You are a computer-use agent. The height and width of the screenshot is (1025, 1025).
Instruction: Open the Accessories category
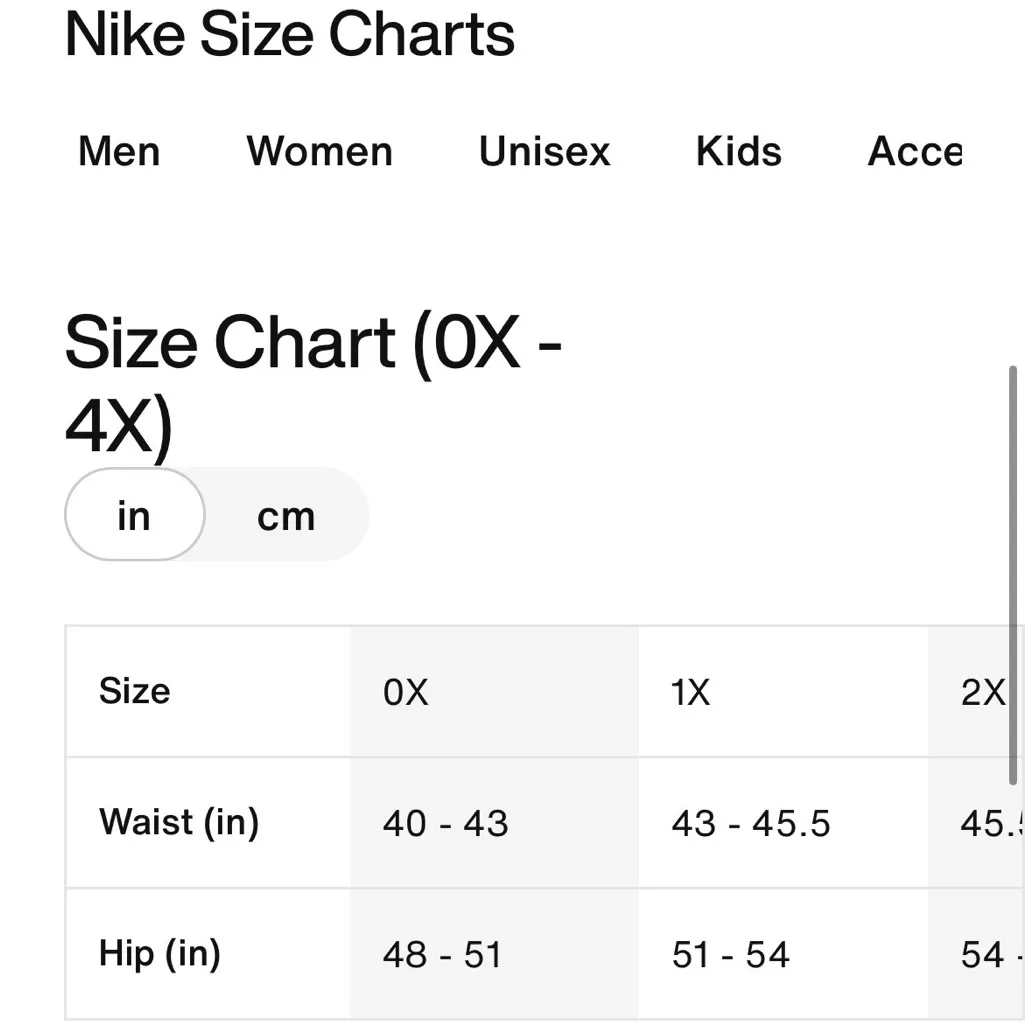point(915,152)
